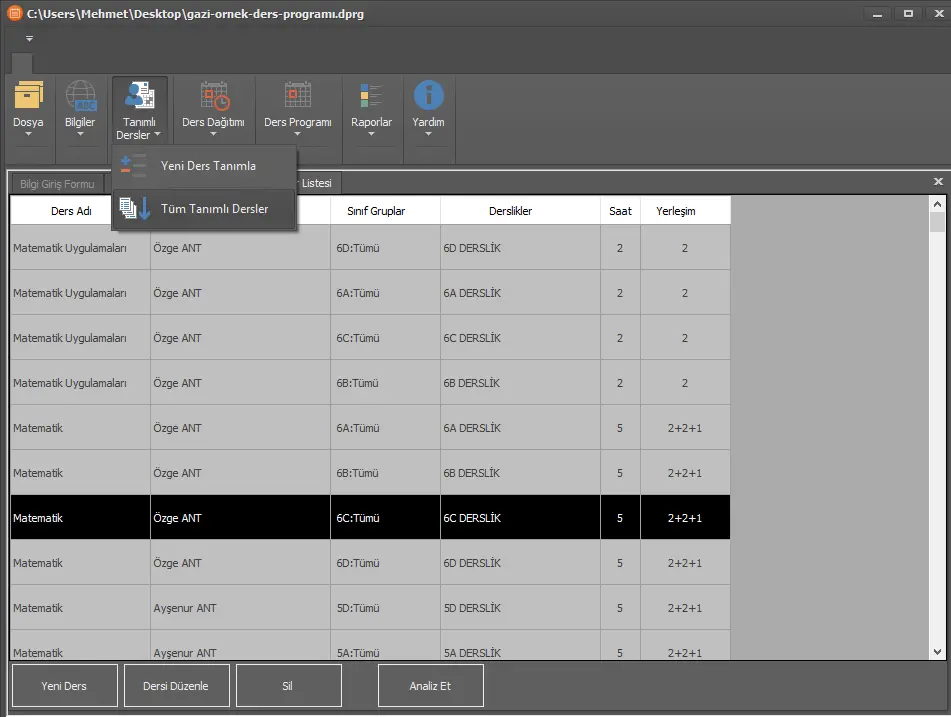951x717 pixels.
Task: Close the lesson list panel with X
Action: click(x=938, y=182)
